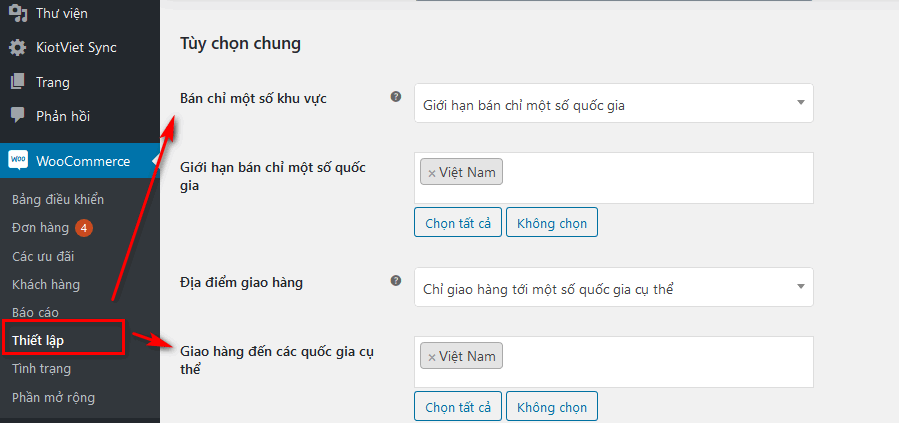
Task: Open the Báo cáo submenu item
Action: (x=35, y=312)
